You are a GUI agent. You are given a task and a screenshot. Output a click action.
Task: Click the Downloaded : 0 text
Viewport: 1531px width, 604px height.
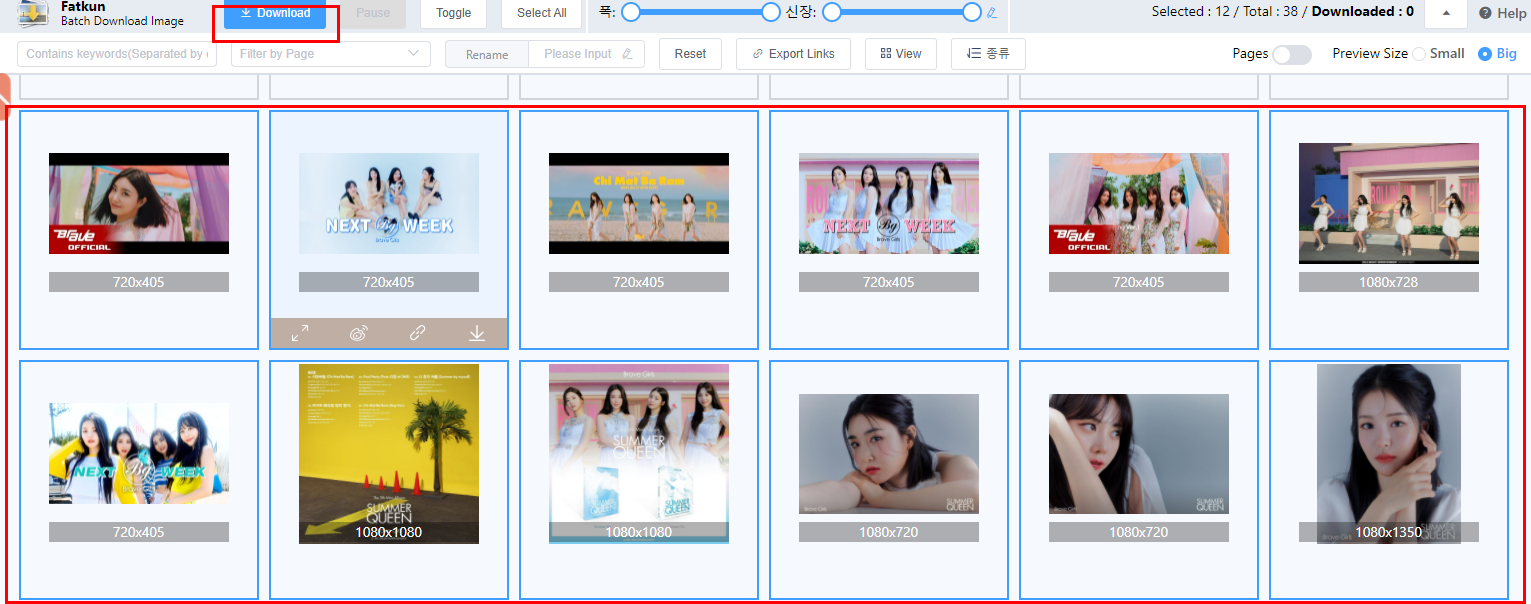point(1363,12)
